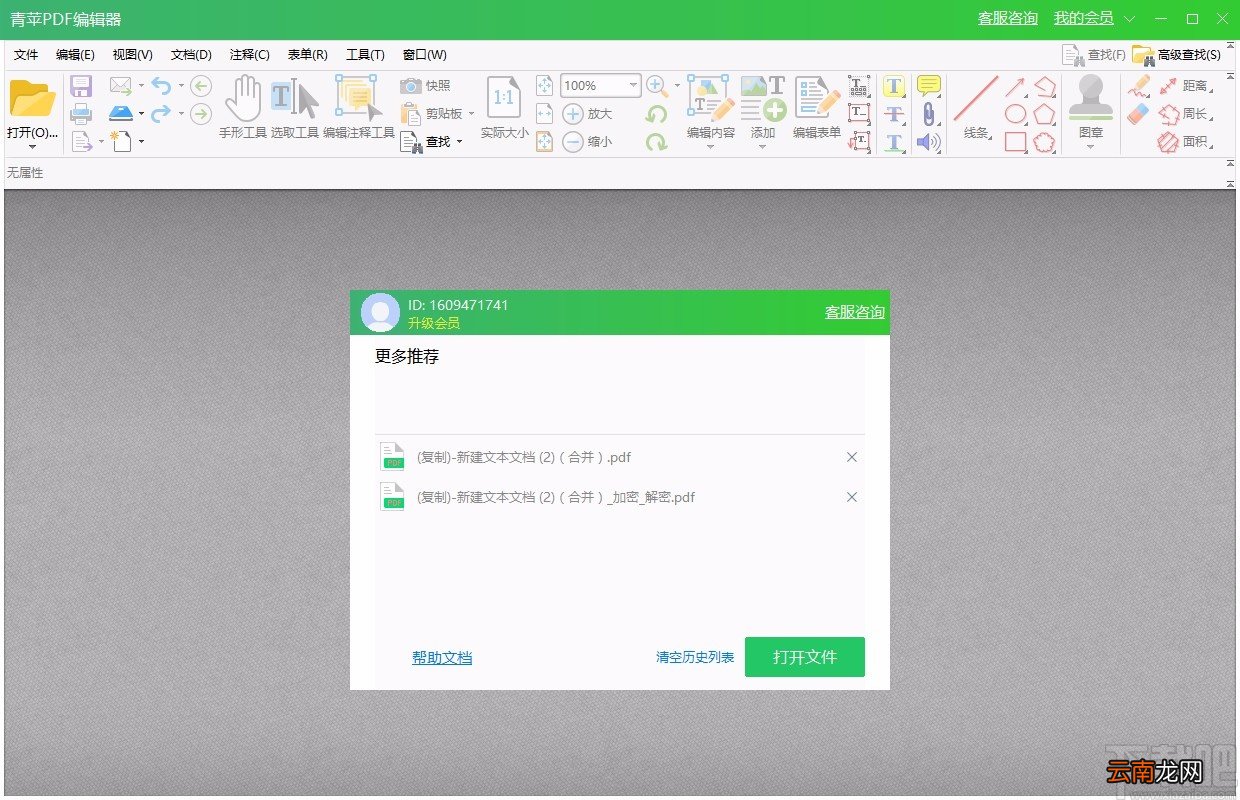Screen dimensions: 1240x800
Task: Click the green back navigation arrow
Action: pos(201,86)
